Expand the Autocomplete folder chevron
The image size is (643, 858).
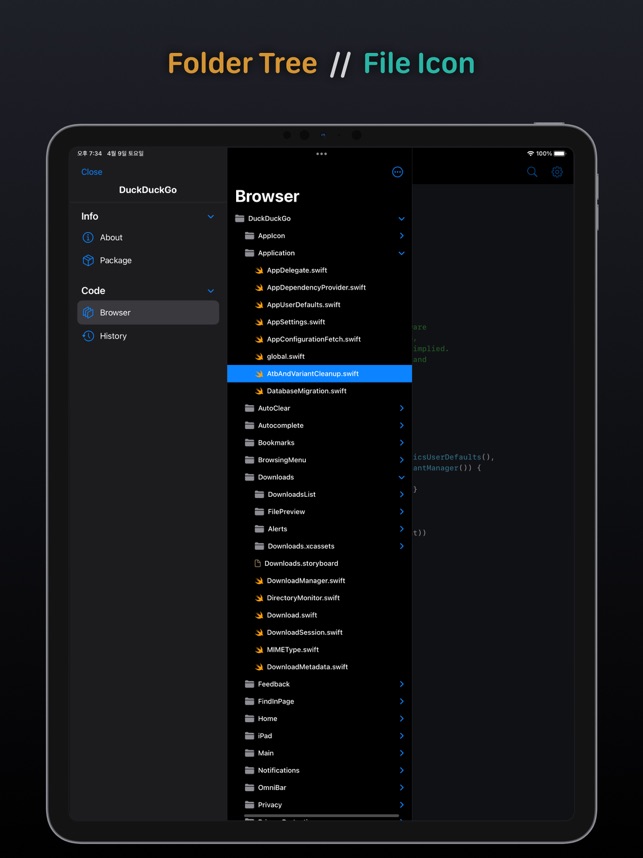pyautogui.click(x=402, y=425)
